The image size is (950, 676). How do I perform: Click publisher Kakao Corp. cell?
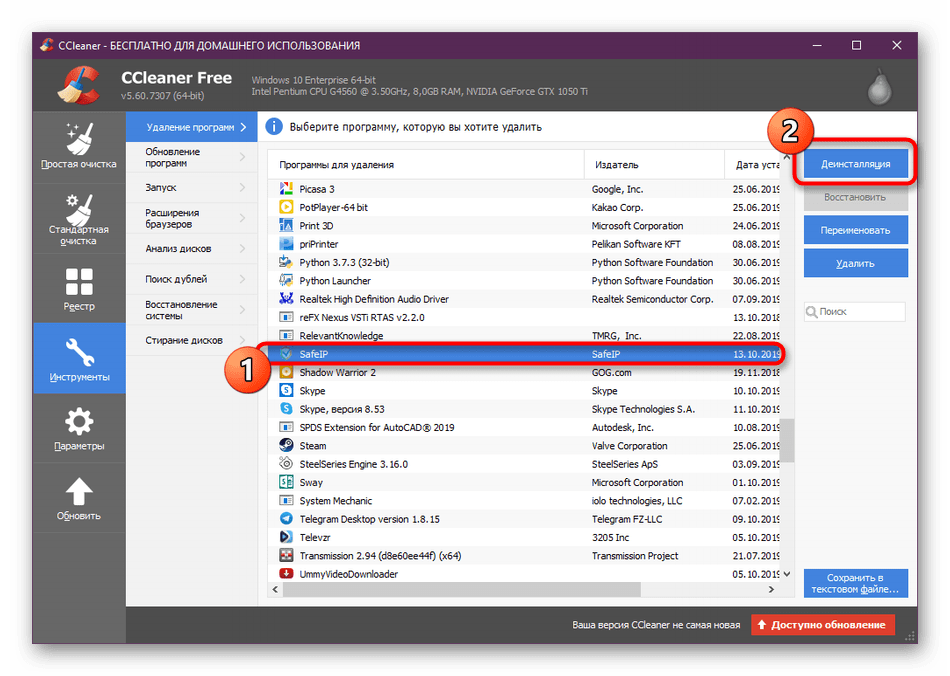[x=617, y=207]
